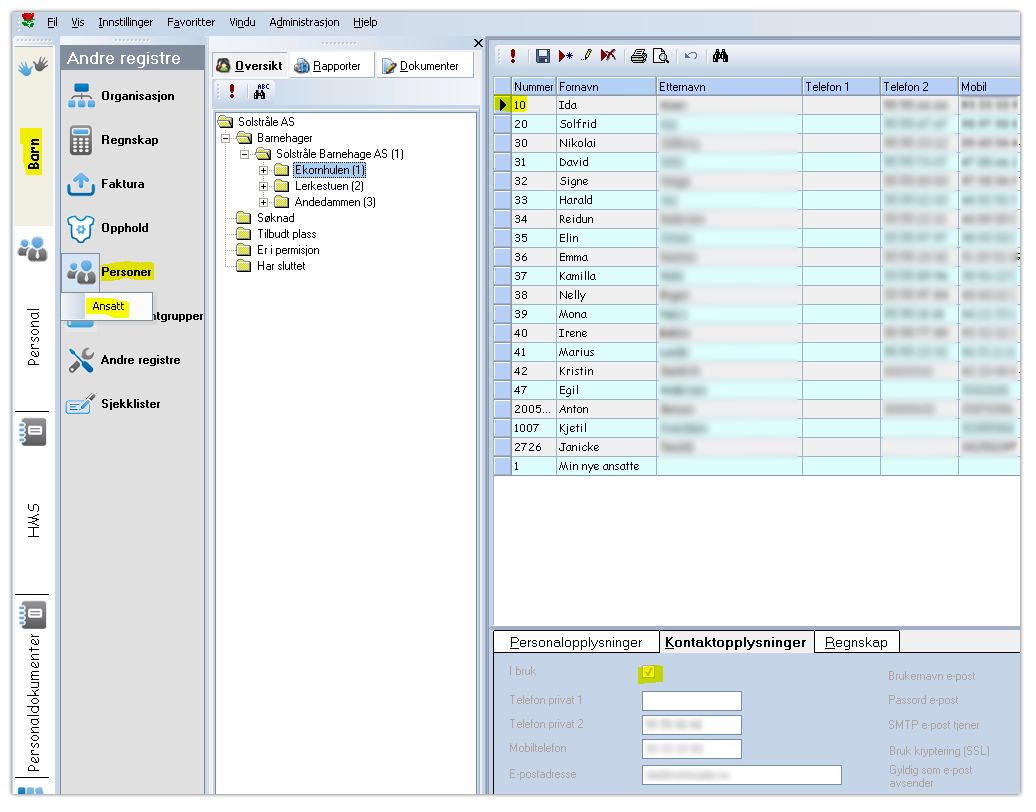This screenshot has height=812, width=1036.
Task: Click the pencil edit icon in toolbar
Action: 586,55
